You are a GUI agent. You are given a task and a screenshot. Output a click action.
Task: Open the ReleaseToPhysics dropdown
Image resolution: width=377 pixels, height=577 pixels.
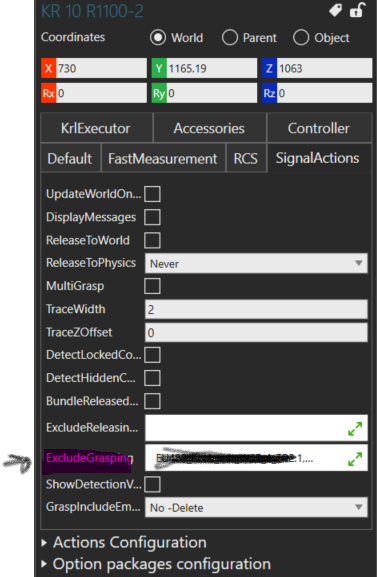pos(256,263)
